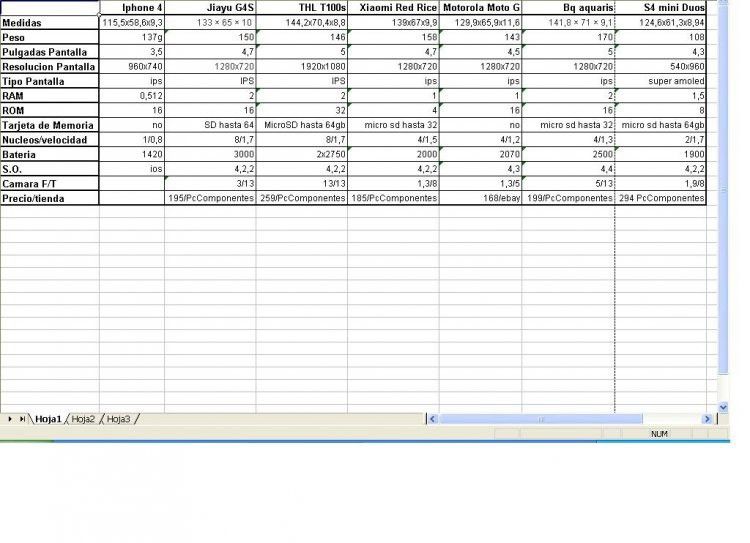The image size is (750, 543).
Task: Switch to the Hoja2 sheet tab
Action: [x=83, y=419]
